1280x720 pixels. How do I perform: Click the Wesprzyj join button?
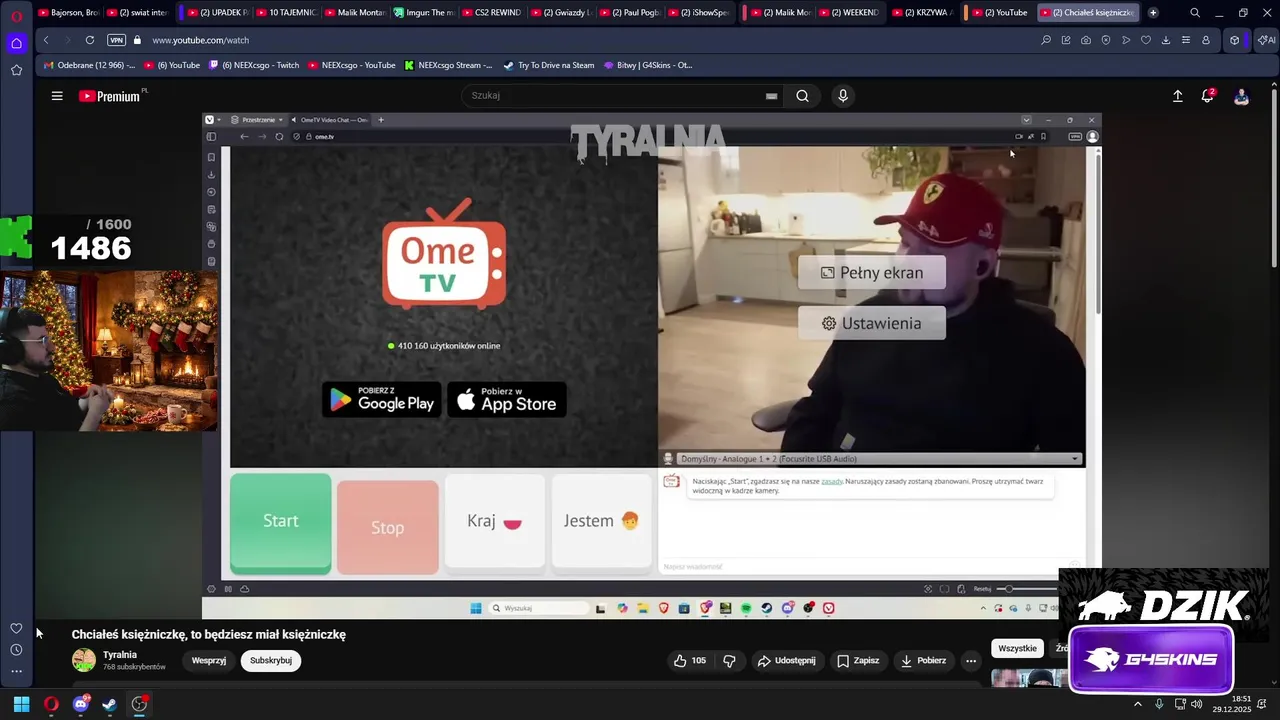coord(209,660)
